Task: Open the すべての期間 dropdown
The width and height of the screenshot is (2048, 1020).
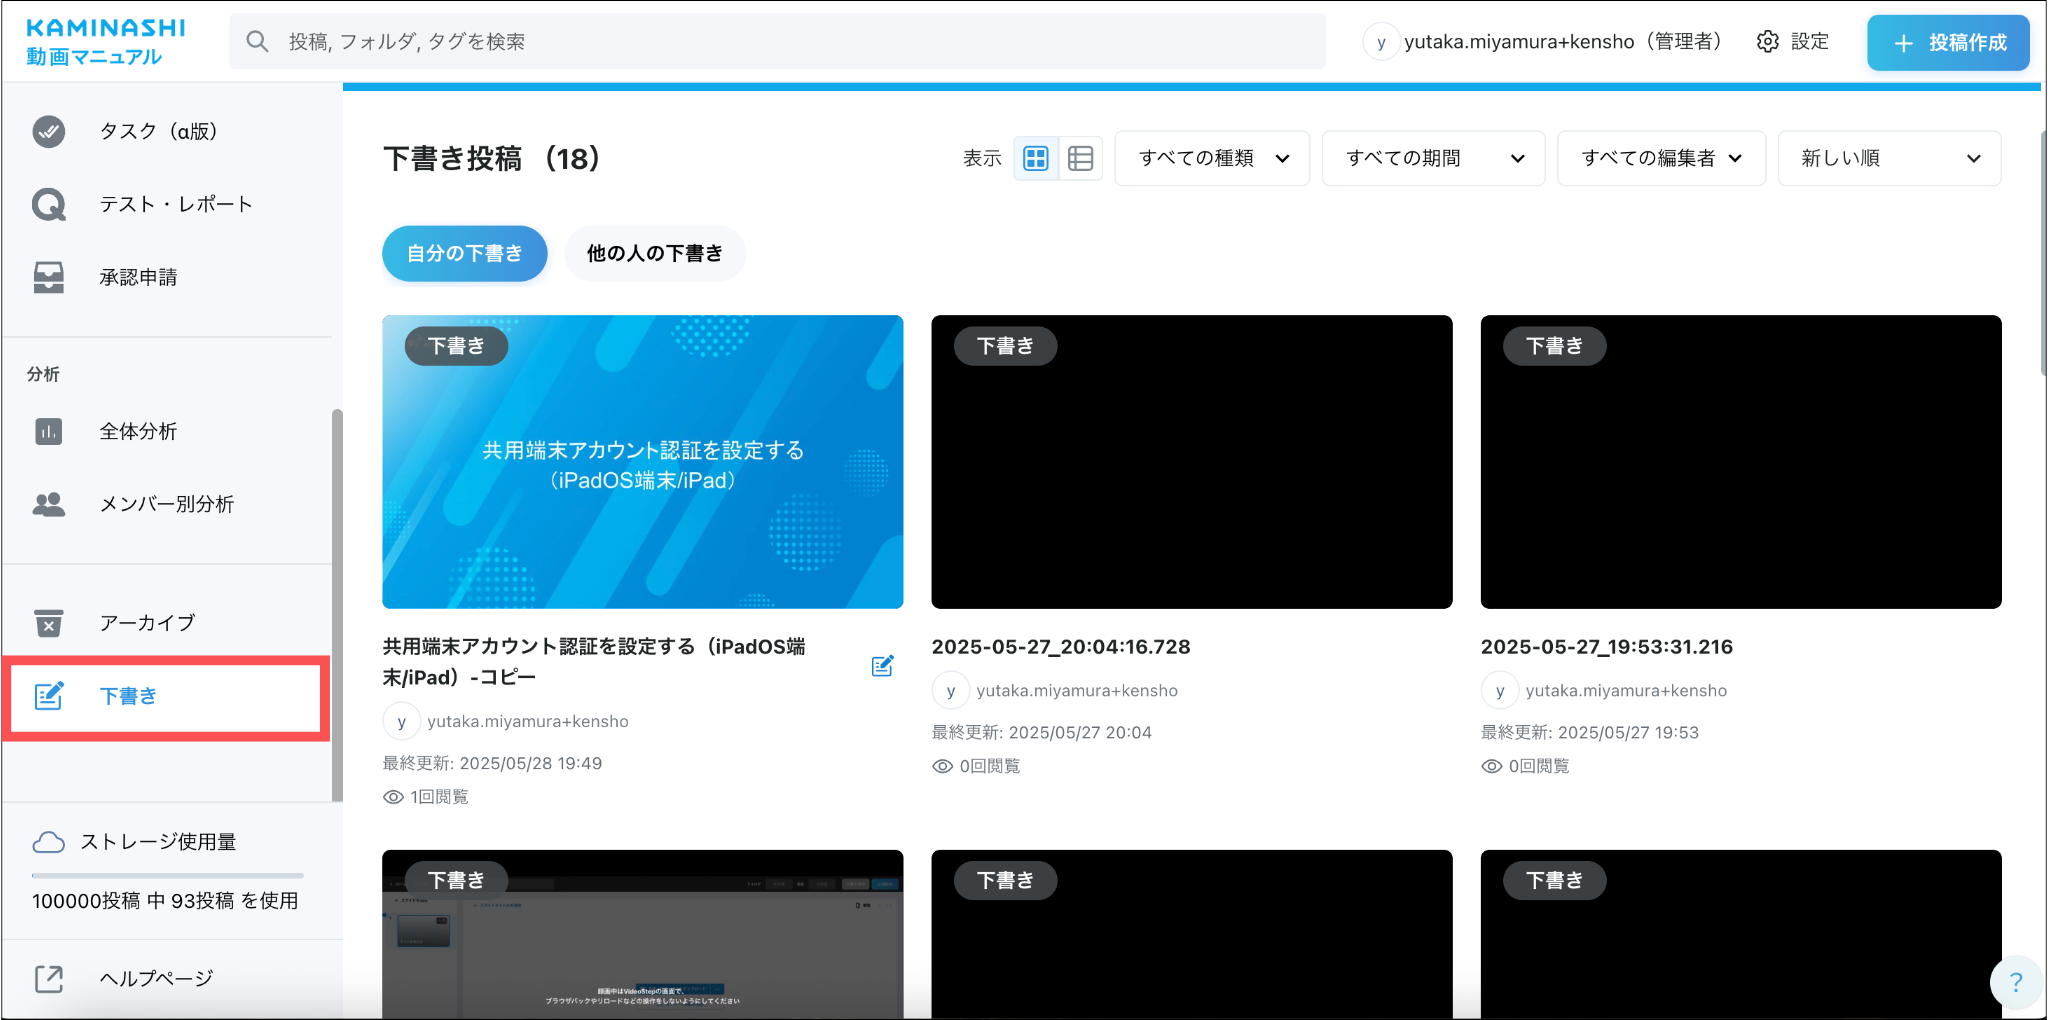Action: pos(1434,158)
